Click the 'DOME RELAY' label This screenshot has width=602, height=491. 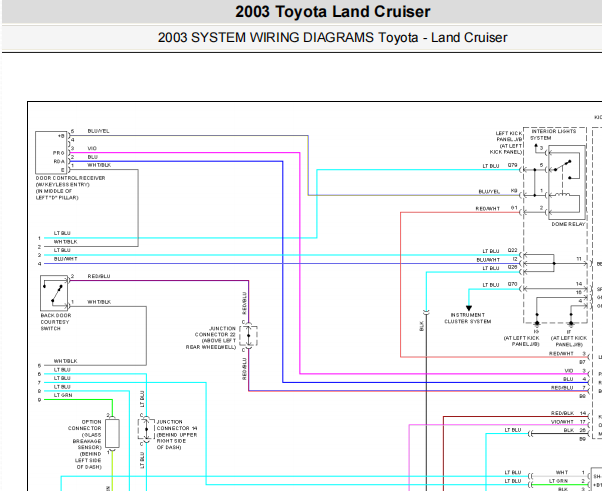(x=568, y=224)
